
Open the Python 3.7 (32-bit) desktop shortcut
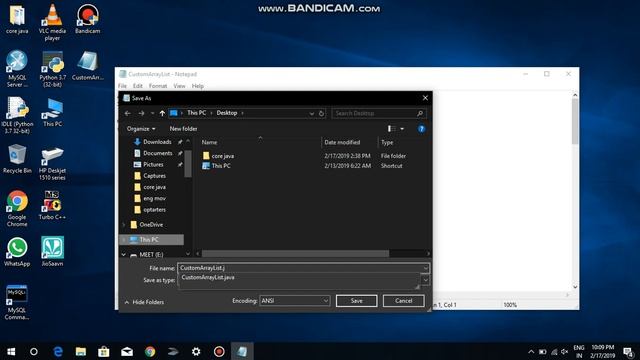click(x=52, y=68)
